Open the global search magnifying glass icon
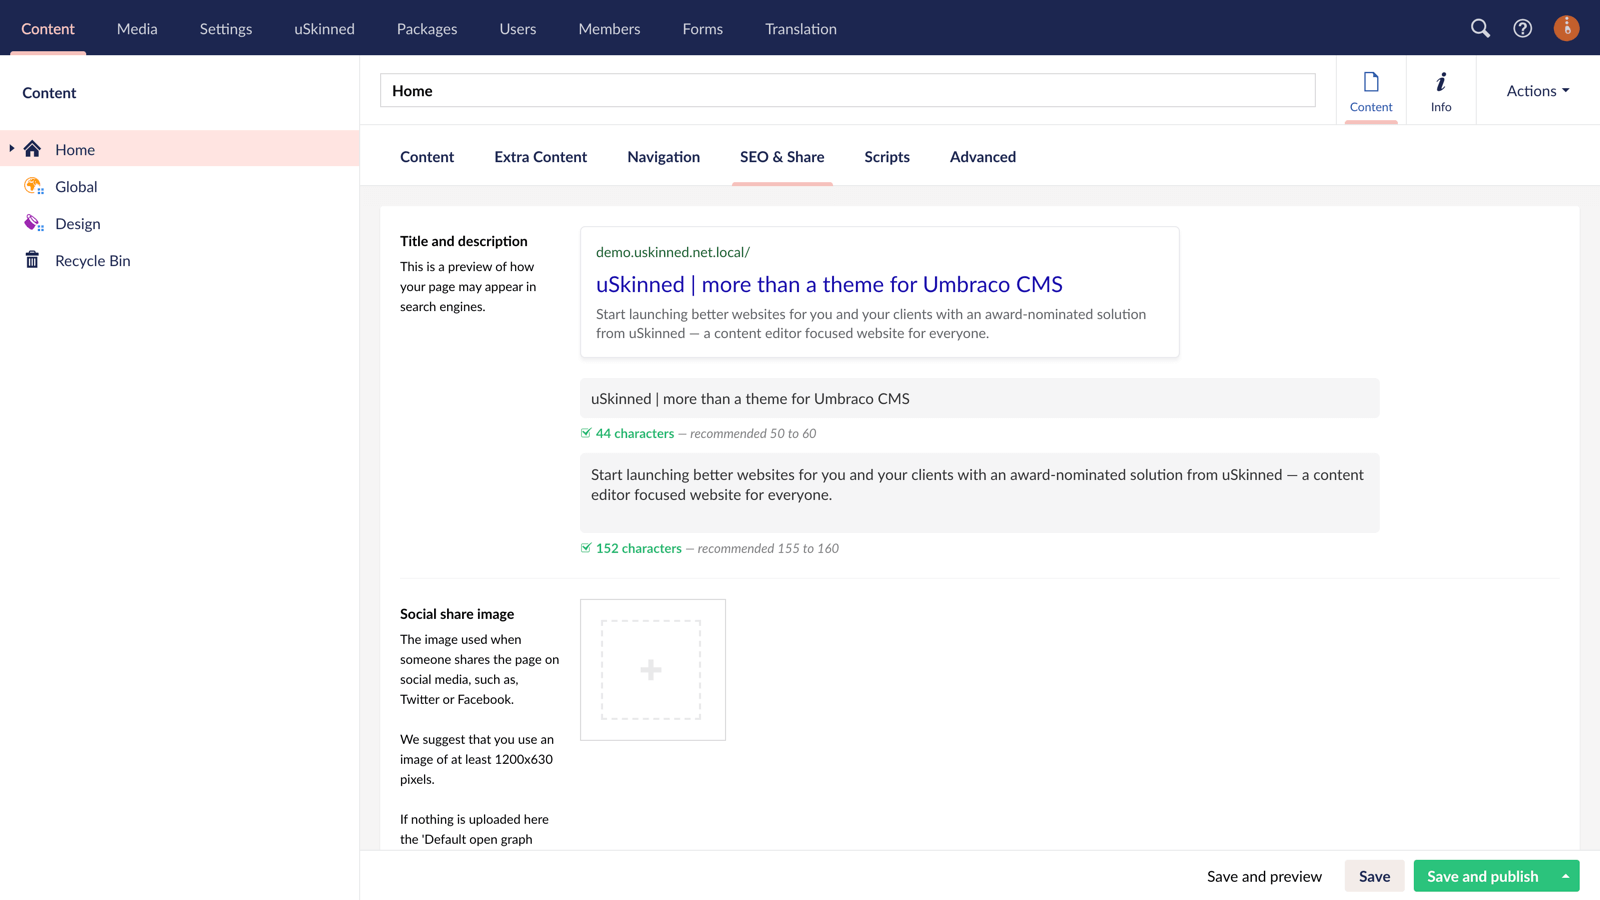The width and height of the screenshot is (1600, 900). coord(1481,28)
